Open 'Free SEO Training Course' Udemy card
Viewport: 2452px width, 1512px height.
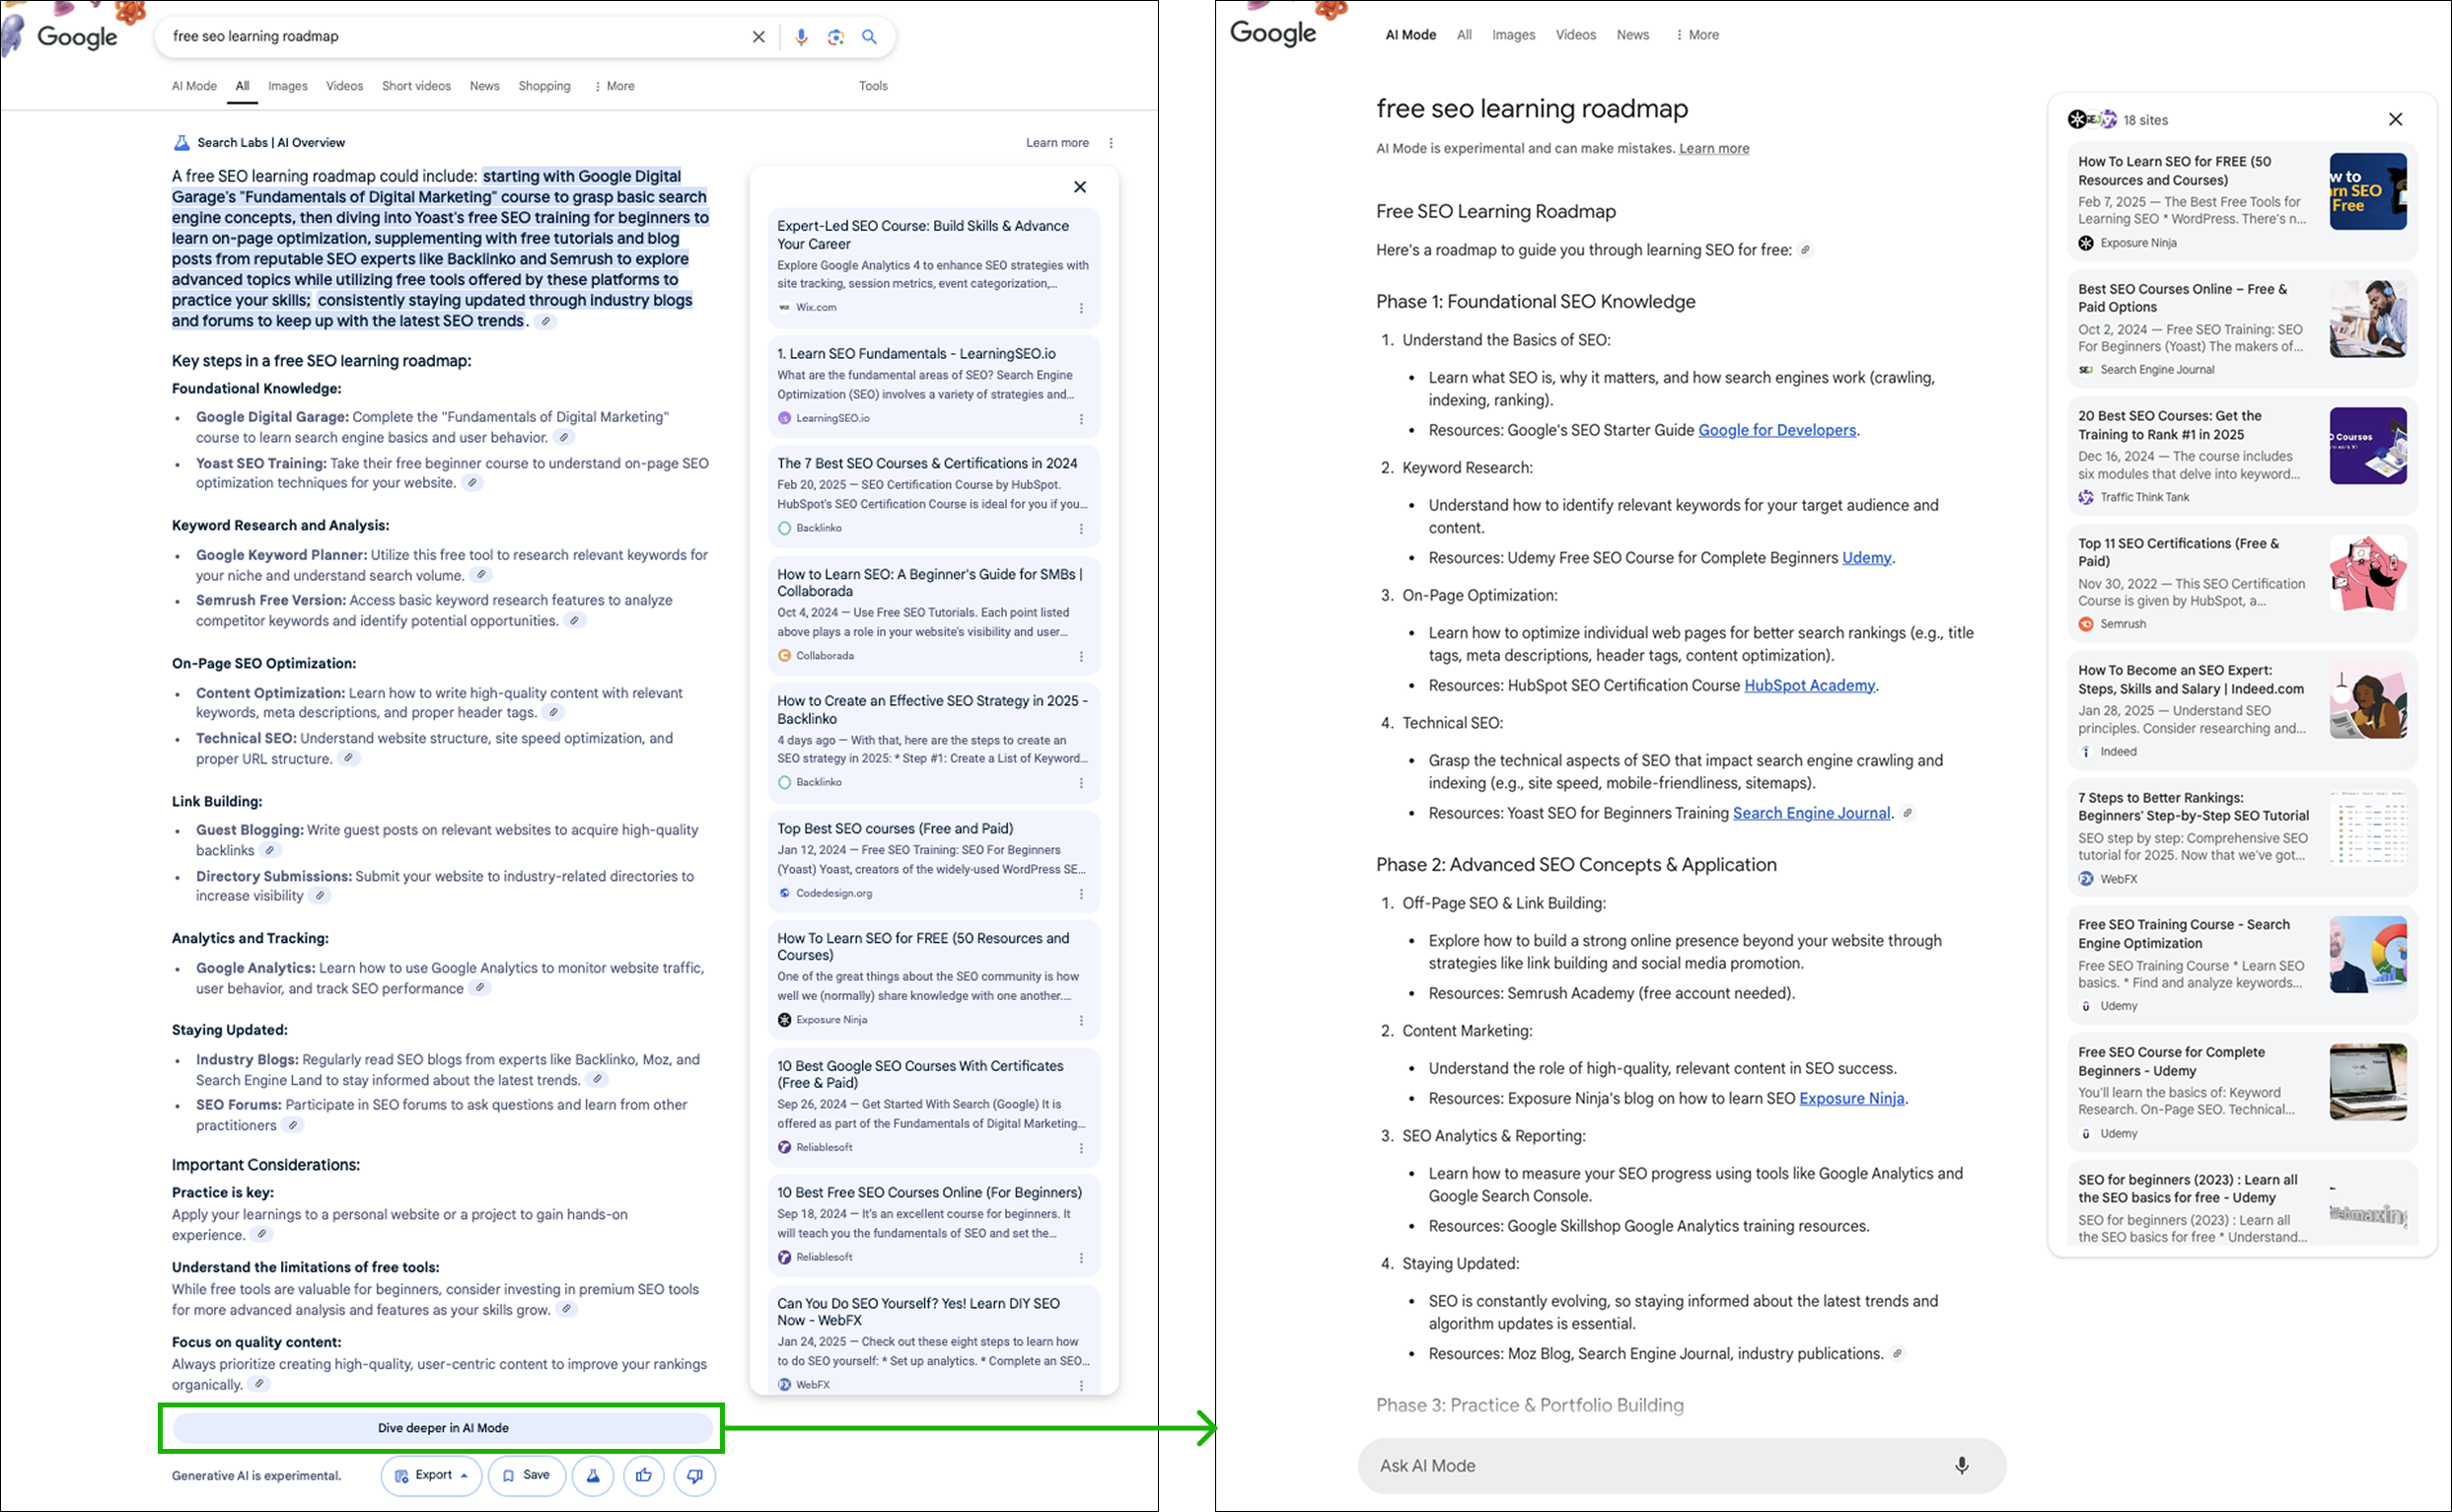tap(2242, 964)
